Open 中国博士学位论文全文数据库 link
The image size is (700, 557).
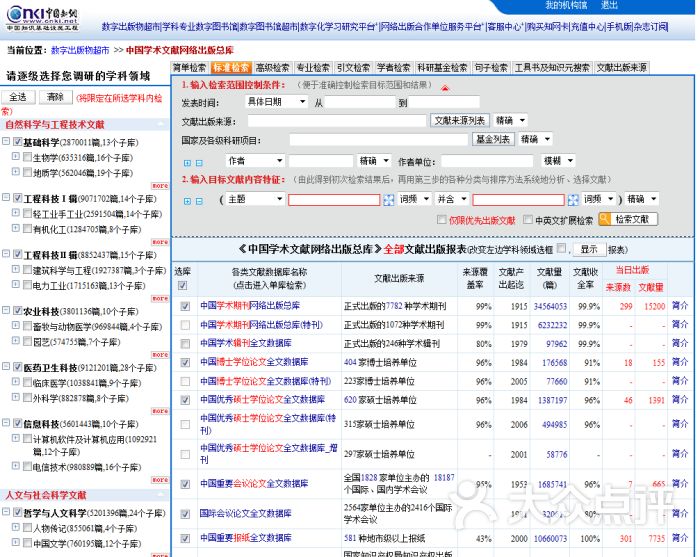[x=254, y=362]
